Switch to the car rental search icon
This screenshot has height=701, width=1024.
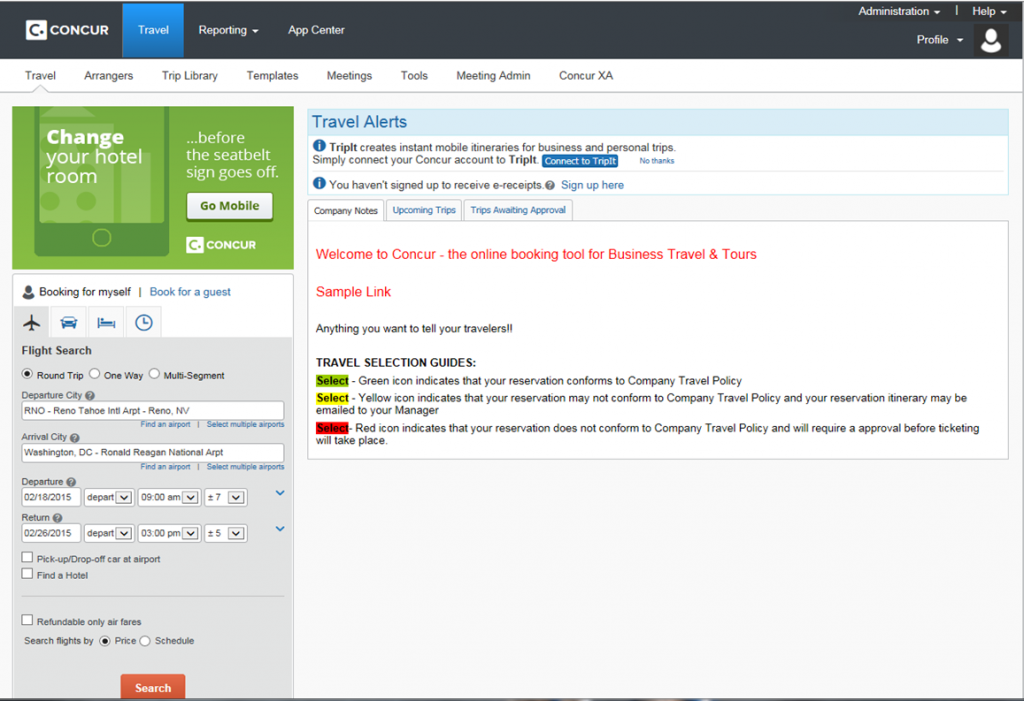69,322
